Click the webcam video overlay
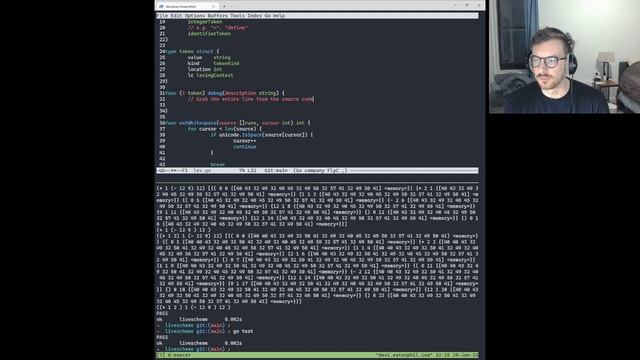 click(x=564, y=57)
